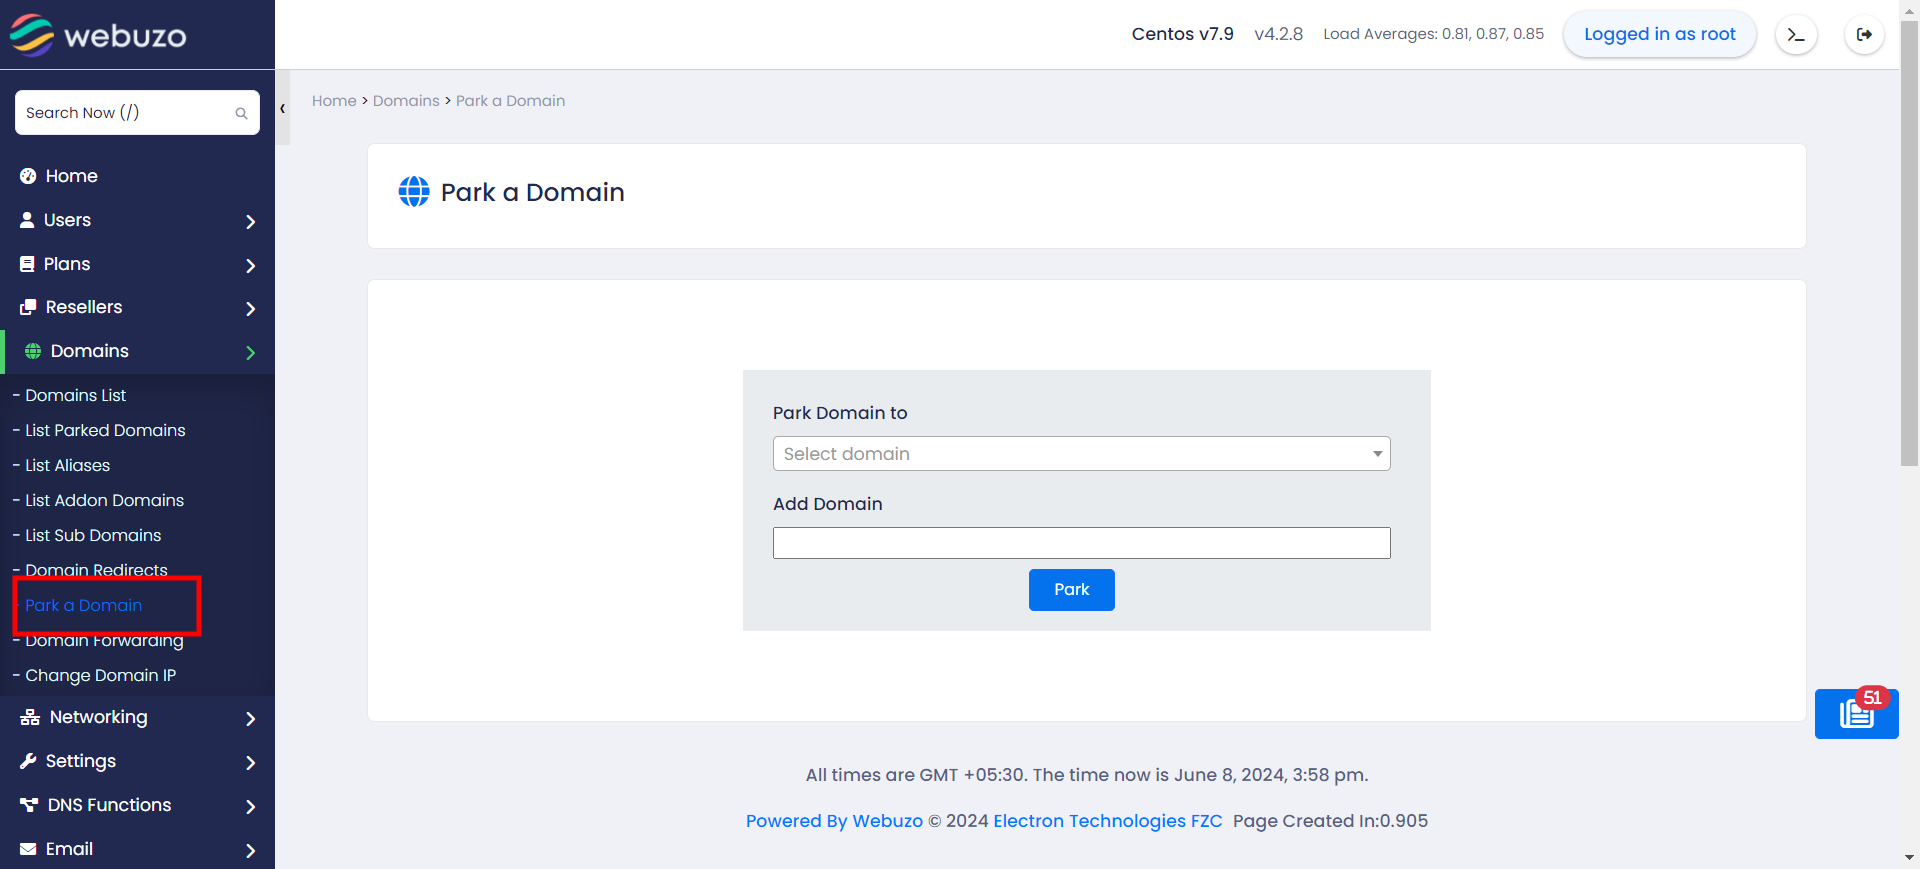Viewport: 1920px width, 869px height.
Task: Click Domains breadcrumb link
Action: 406,101
